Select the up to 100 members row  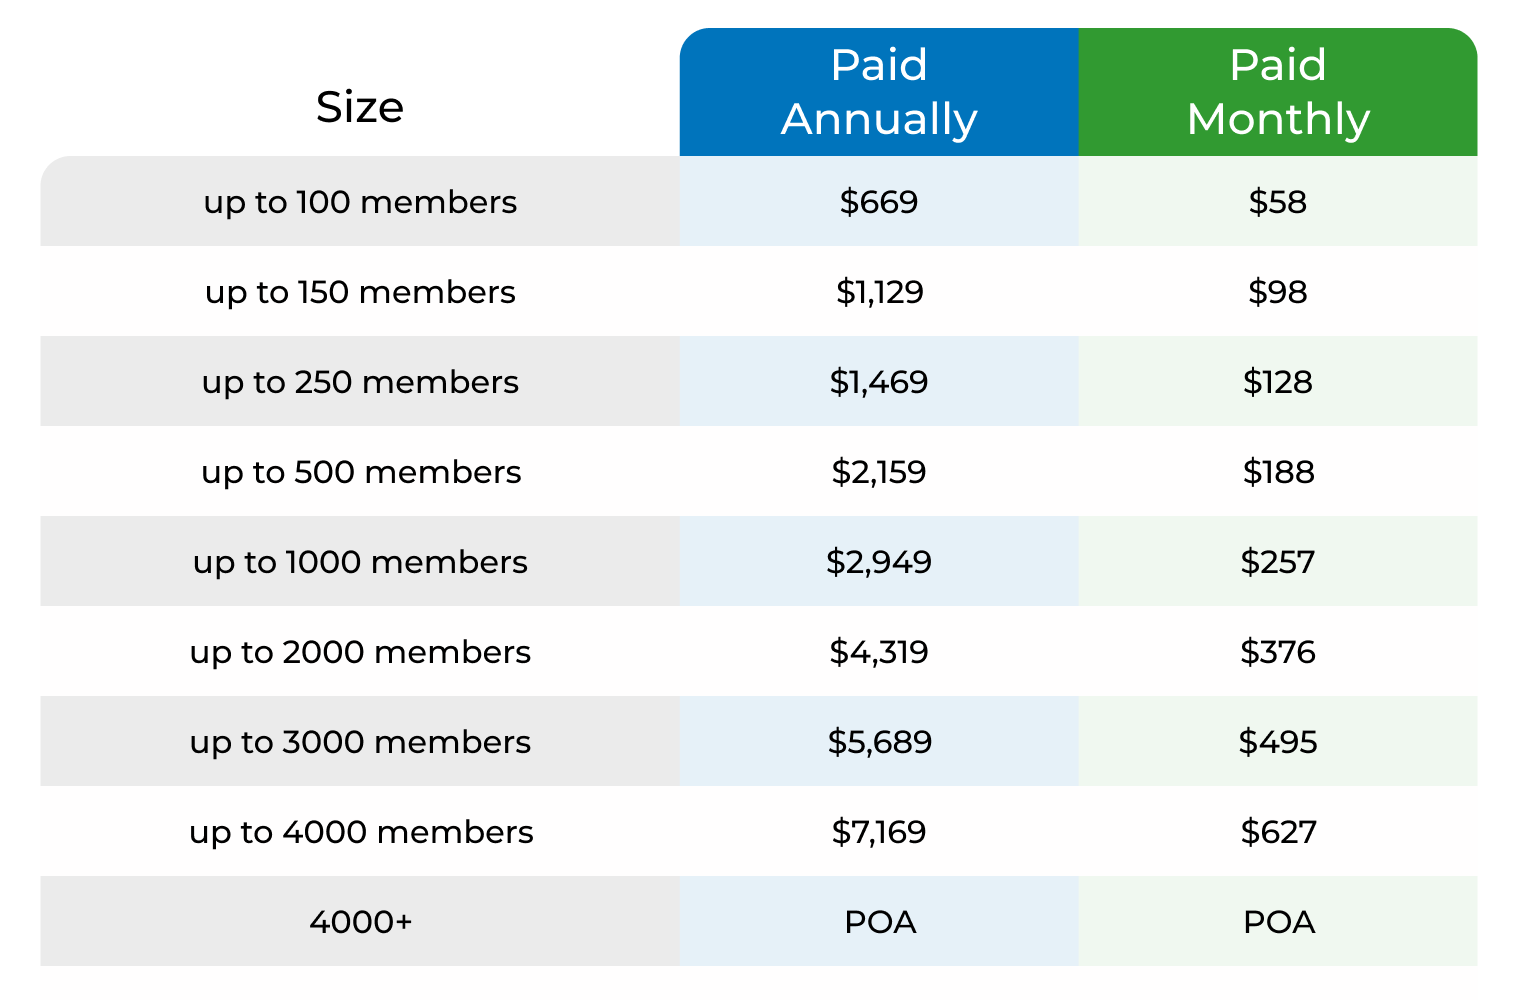coord(360,202)
